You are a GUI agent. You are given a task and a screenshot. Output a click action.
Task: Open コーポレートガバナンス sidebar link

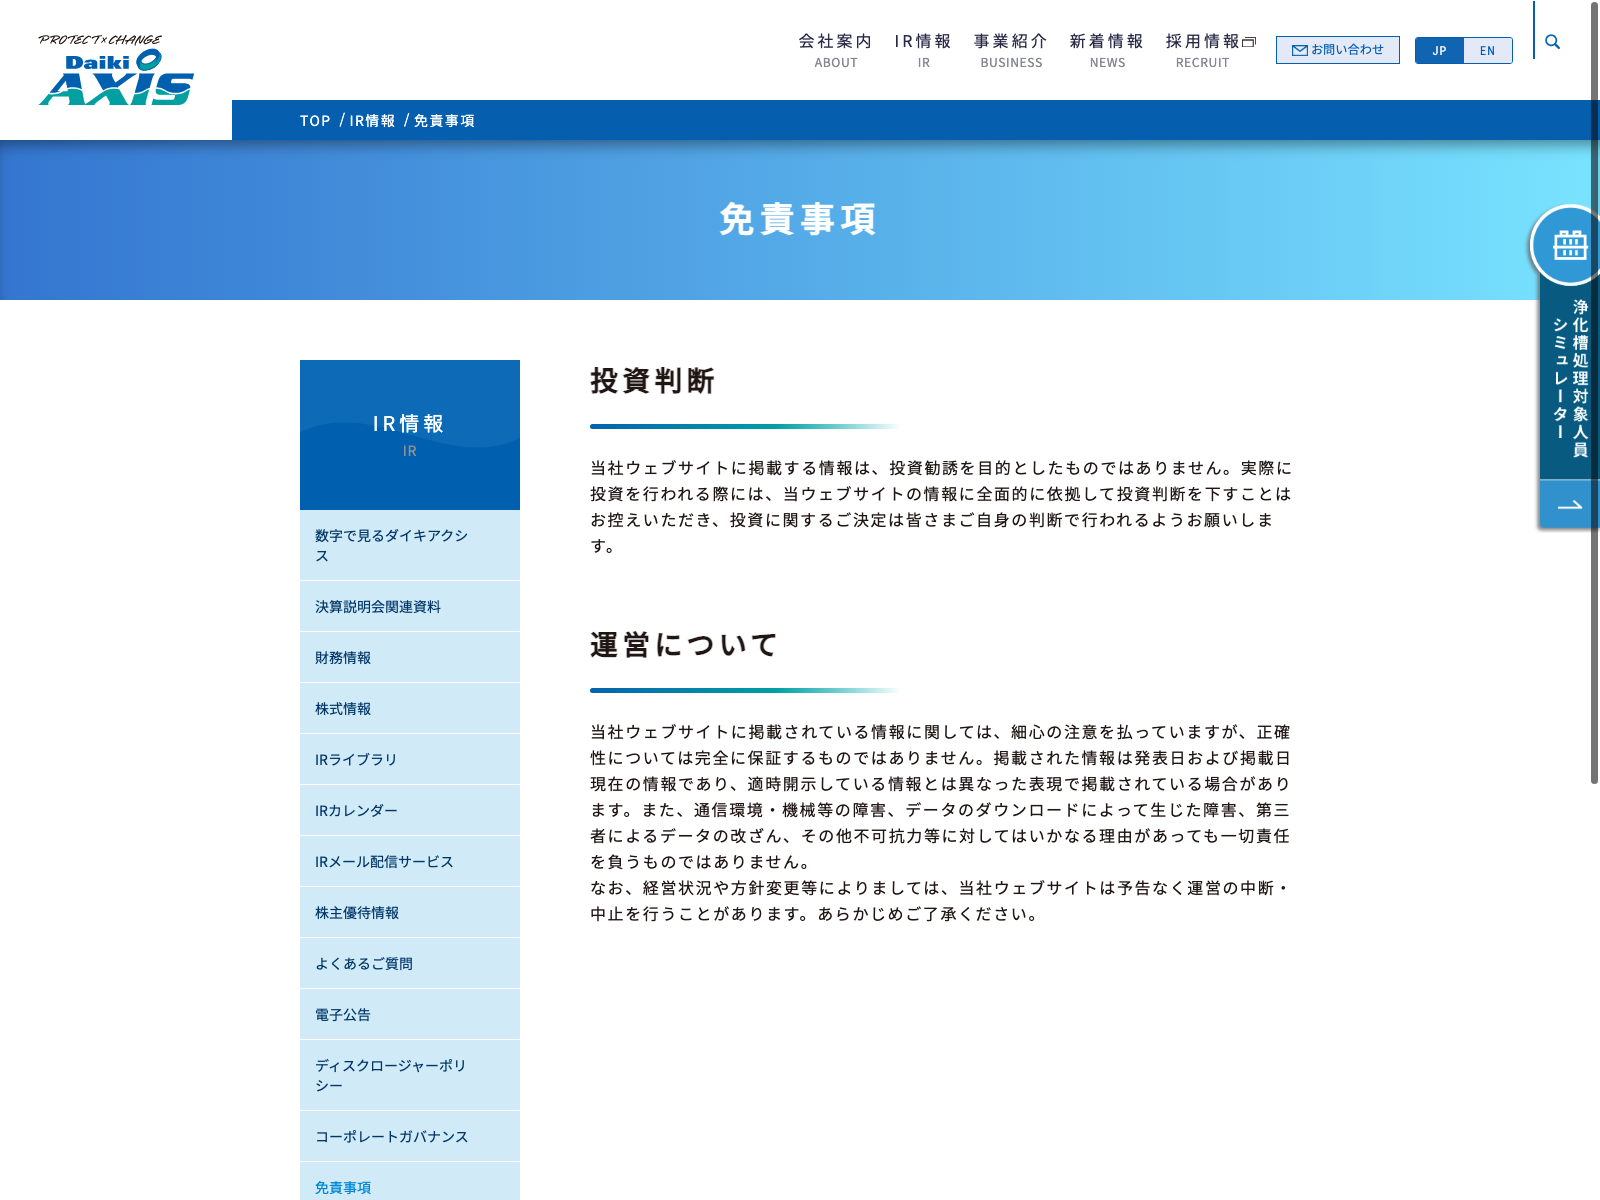[x=391, y=1137]
